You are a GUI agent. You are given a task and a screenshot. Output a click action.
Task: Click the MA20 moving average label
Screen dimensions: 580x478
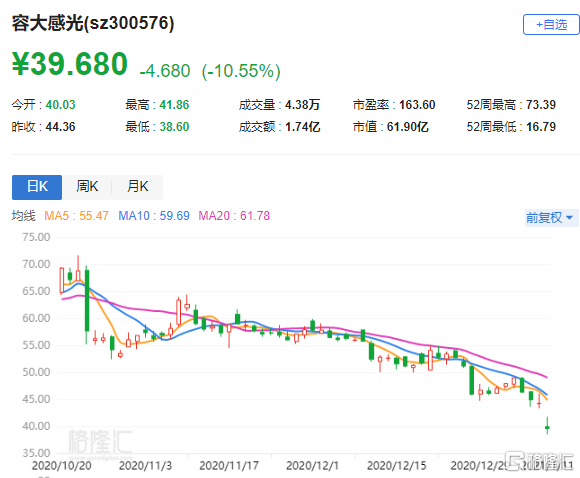click(234, 216)
